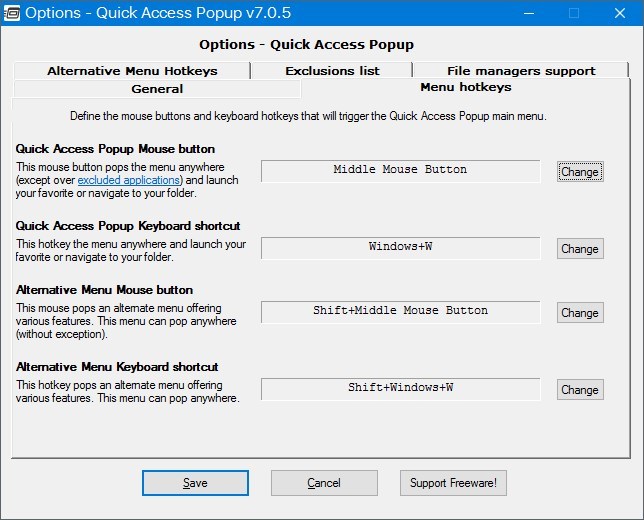This screenshot has height=520, width=644.
Task: Switch to the Exclusions list tab
Action: [x=332, y=71]
